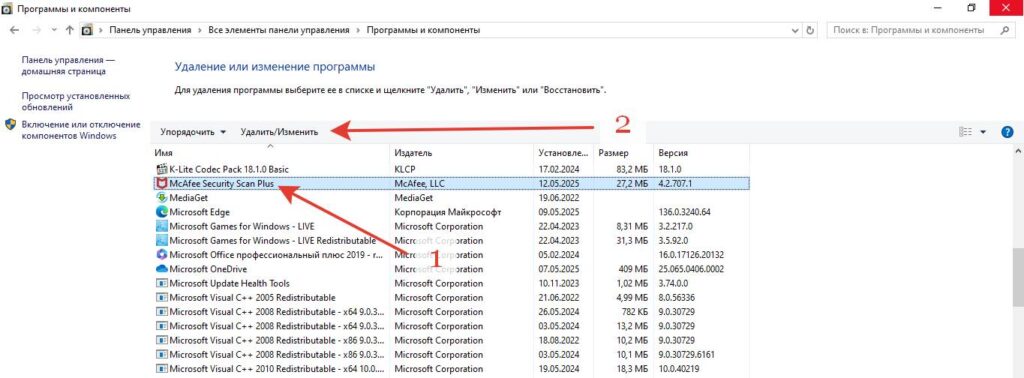1024x378 pixels.
Task: Click the Microsoft OneDrive cloud icon
Action: (x=162, y=269)
